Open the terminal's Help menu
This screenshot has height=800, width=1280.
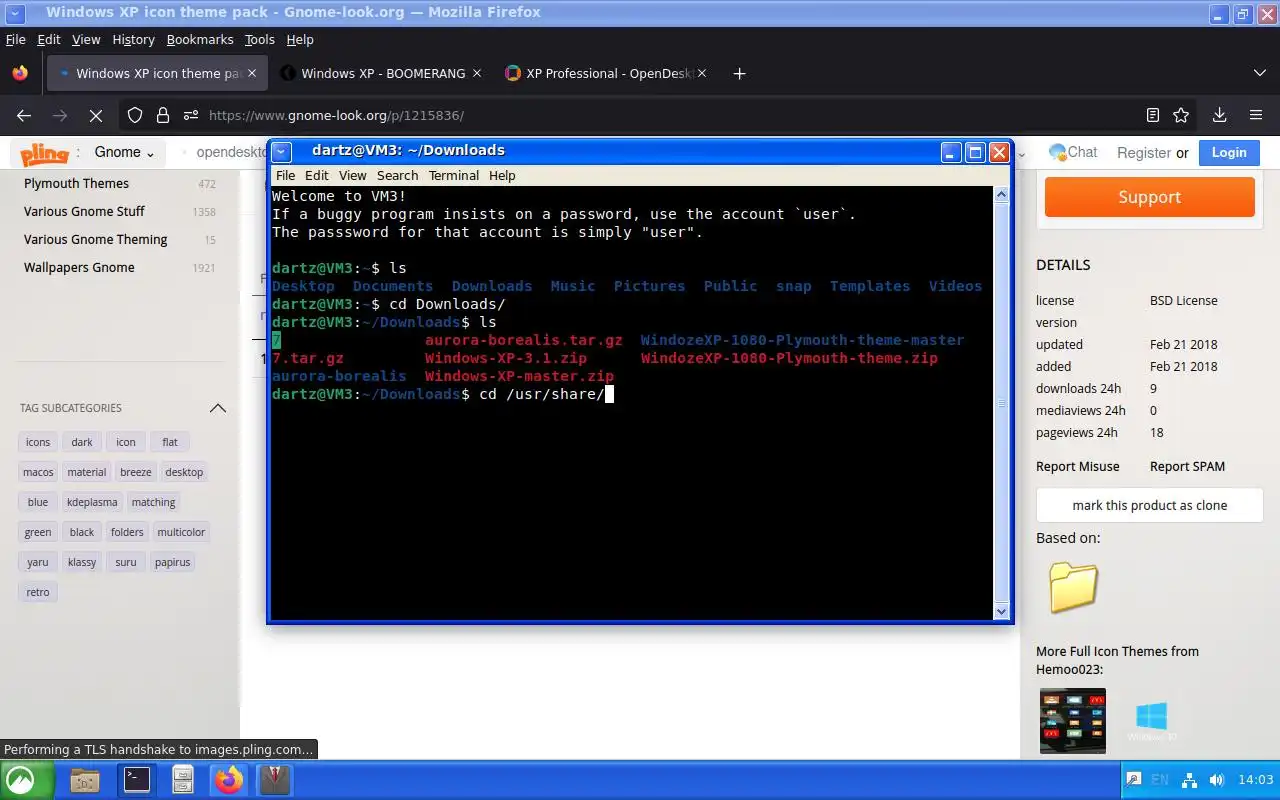[502, 175]
